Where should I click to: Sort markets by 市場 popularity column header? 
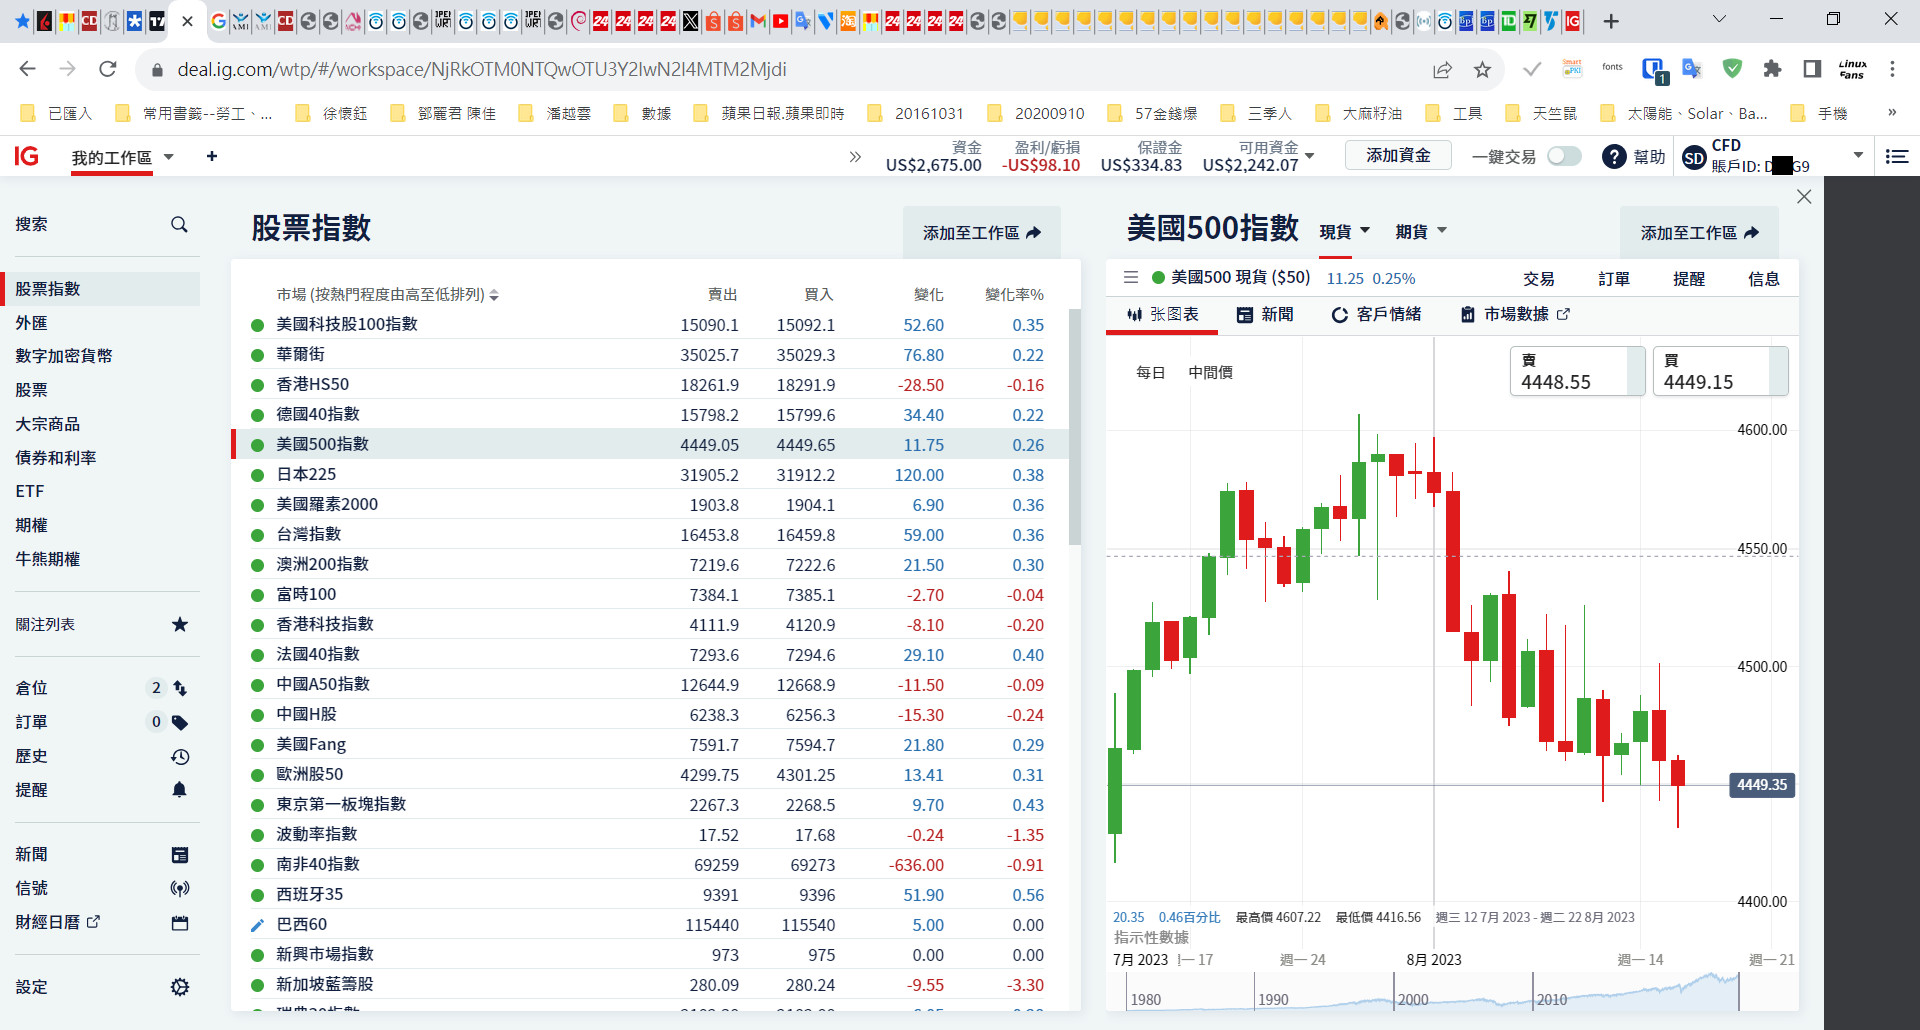(388, 295)
